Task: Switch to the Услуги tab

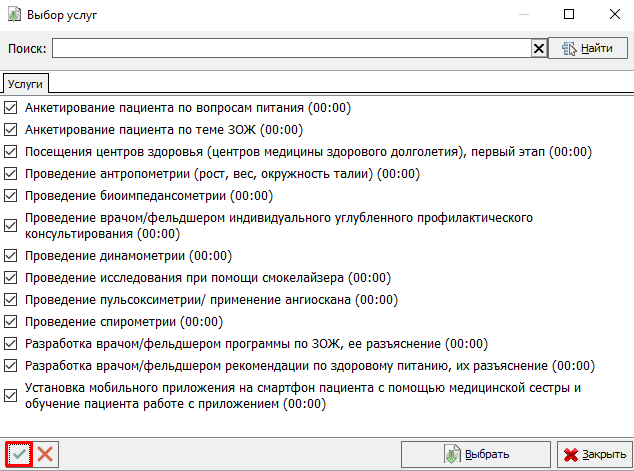Action: [25, 85]
